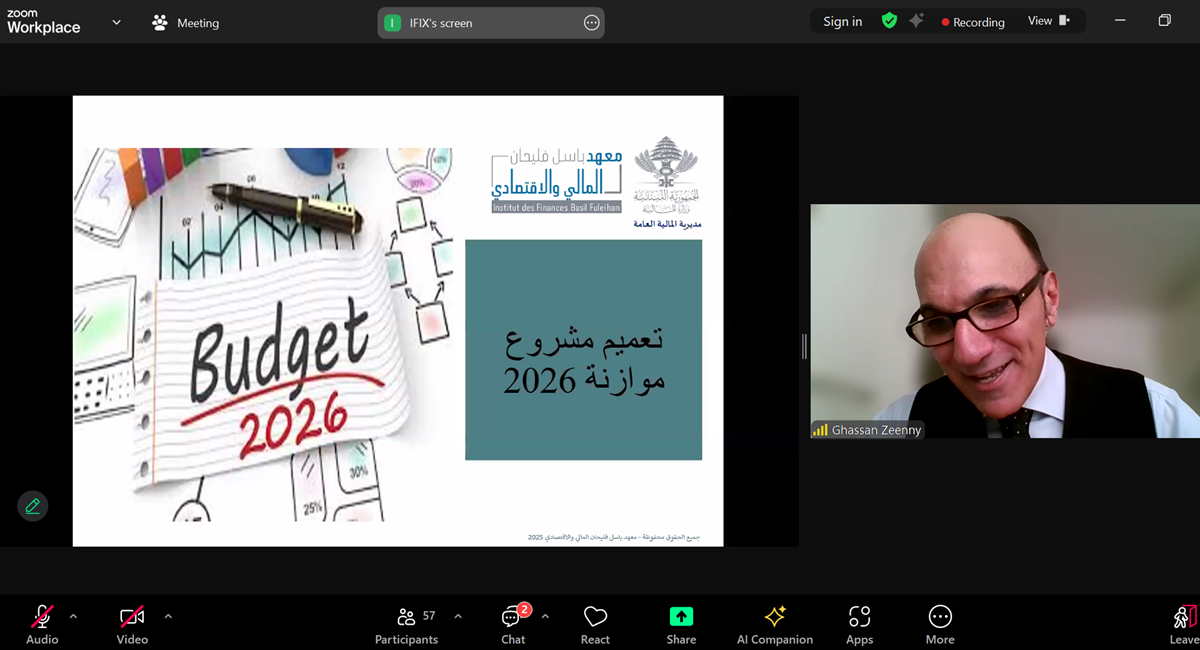The image size is (1200, 650).
Task: Click the Sign in button
Action: 842,22
